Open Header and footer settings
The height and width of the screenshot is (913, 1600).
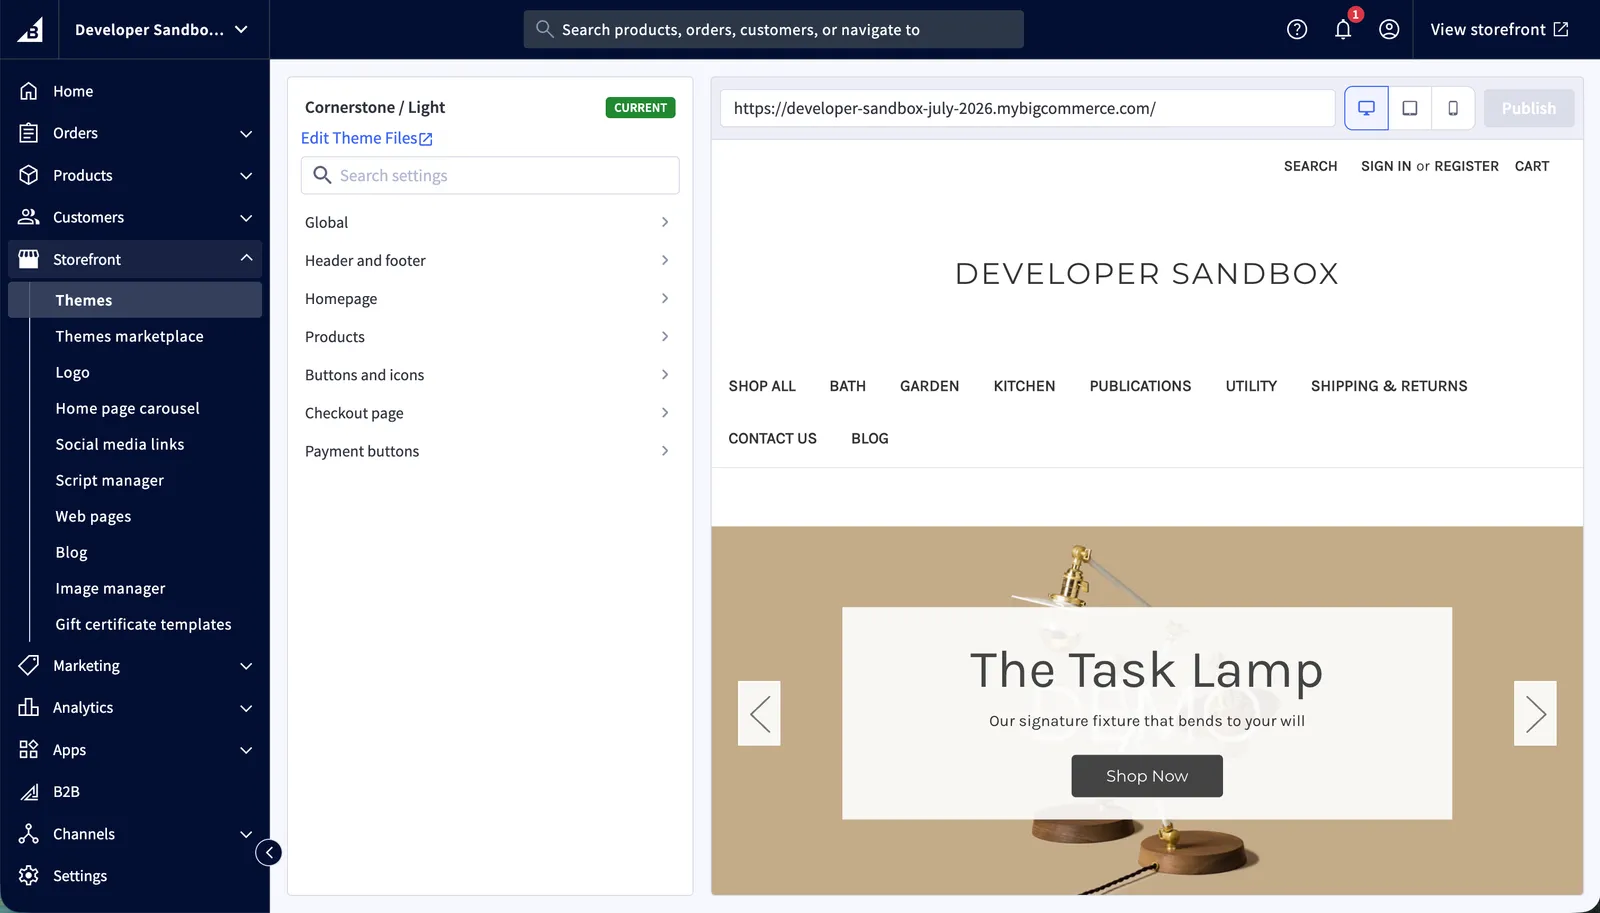tap(489, 260)
